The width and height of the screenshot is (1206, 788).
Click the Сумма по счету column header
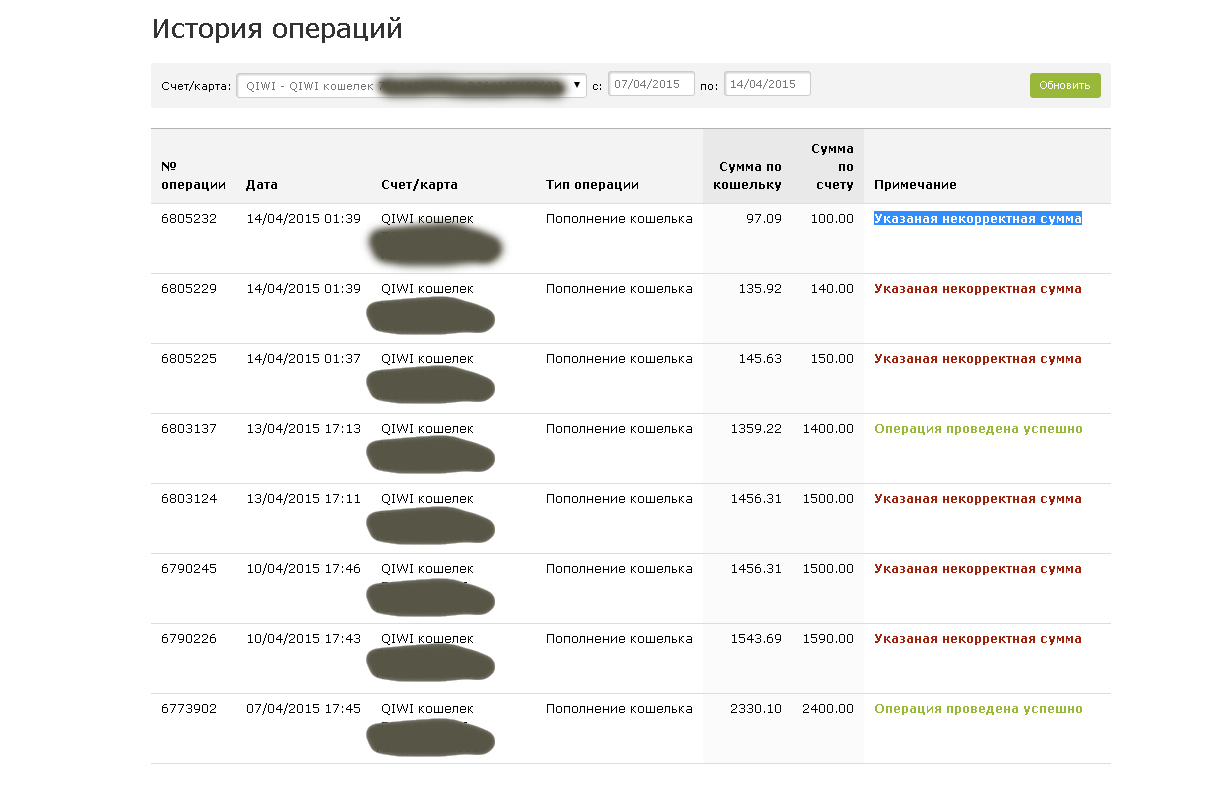[x=832, y=166]
